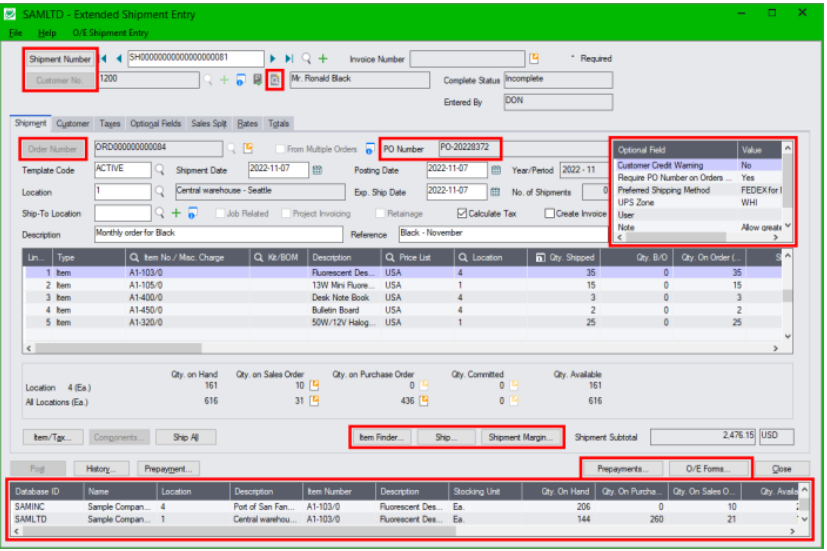Screen dimensions: 827x551
Task: Open Location finder magnifier
Action: pyautogui.click(x=159, y=192)
